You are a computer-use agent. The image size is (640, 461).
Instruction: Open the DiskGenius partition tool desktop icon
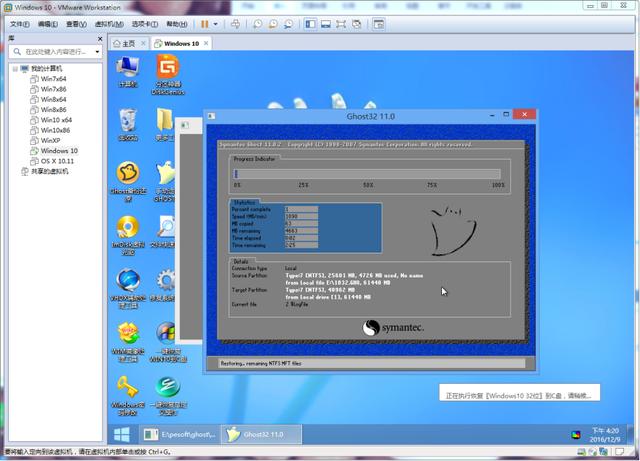point(168,75)
